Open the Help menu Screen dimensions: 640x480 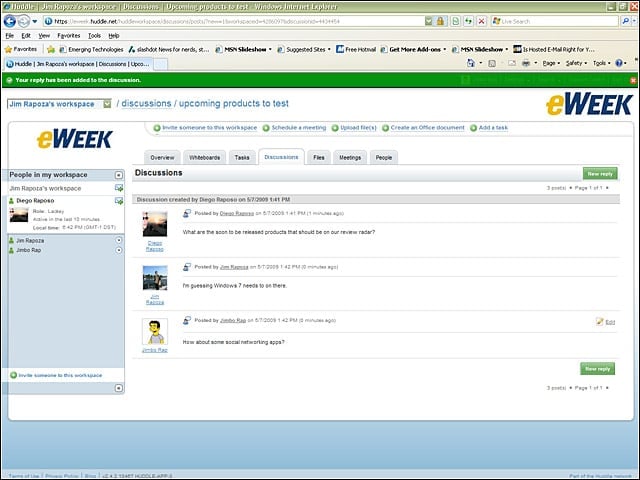[113, 36]
